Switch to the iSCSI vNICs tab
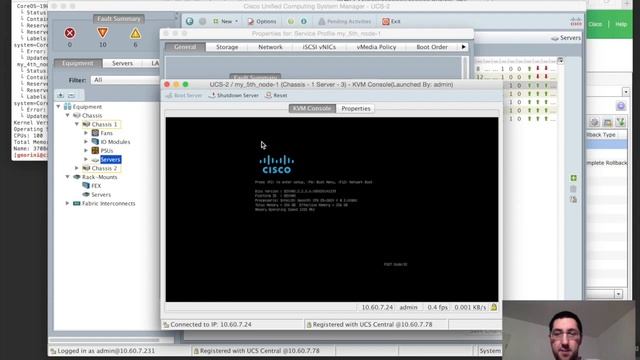Image resolution: width=640 pixels, height=360 pixels. [x=319, y=47]
